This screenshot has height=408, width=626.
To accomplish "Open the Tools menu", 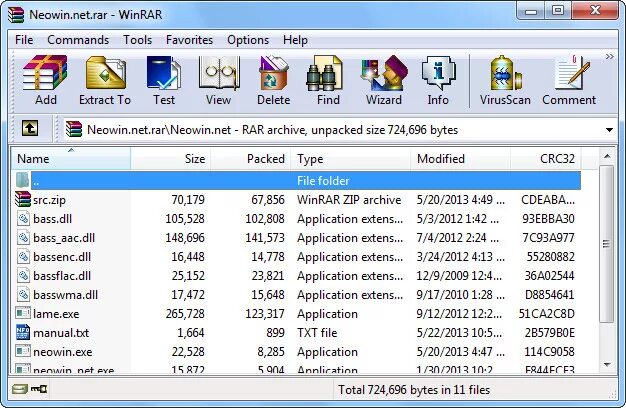I will pyautogui.click(x=137, y=40).
